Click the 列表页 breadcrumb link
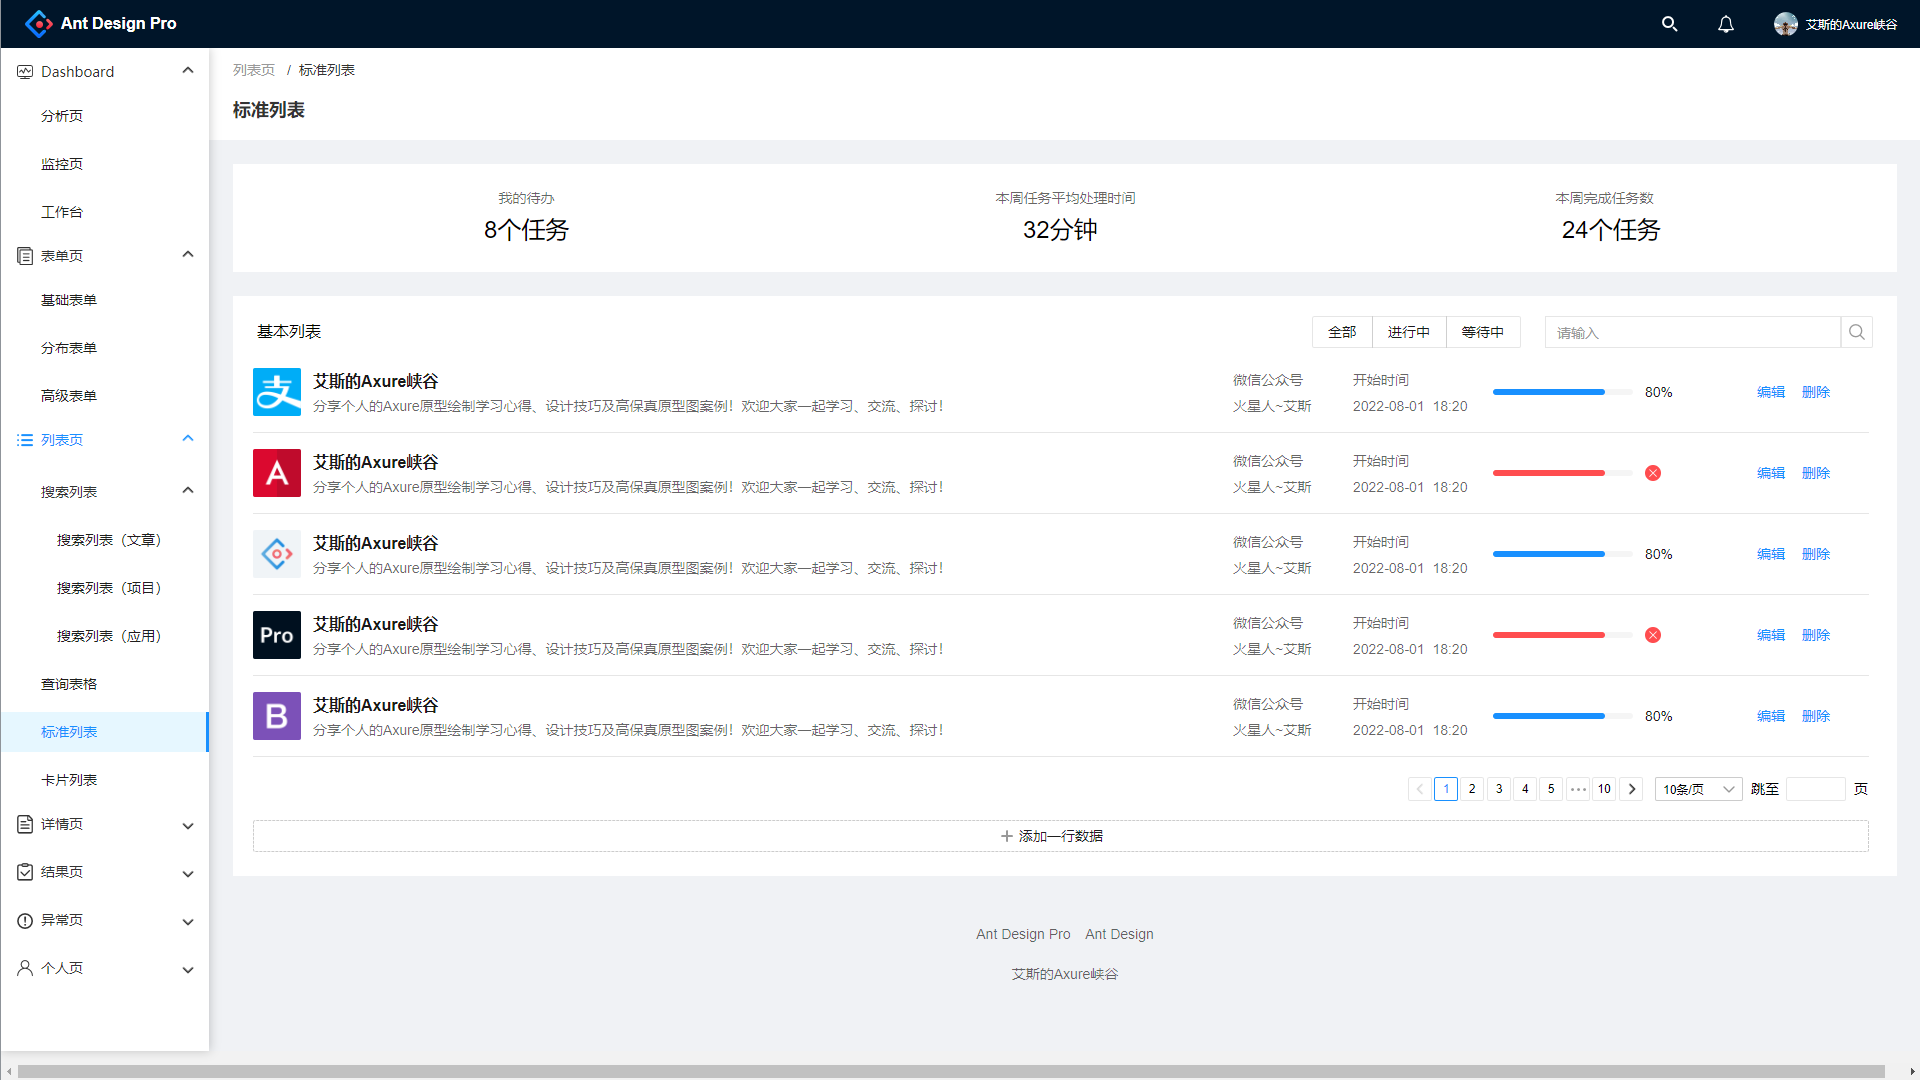This screenshot has height=1080, width=1920. click(254, 70)
